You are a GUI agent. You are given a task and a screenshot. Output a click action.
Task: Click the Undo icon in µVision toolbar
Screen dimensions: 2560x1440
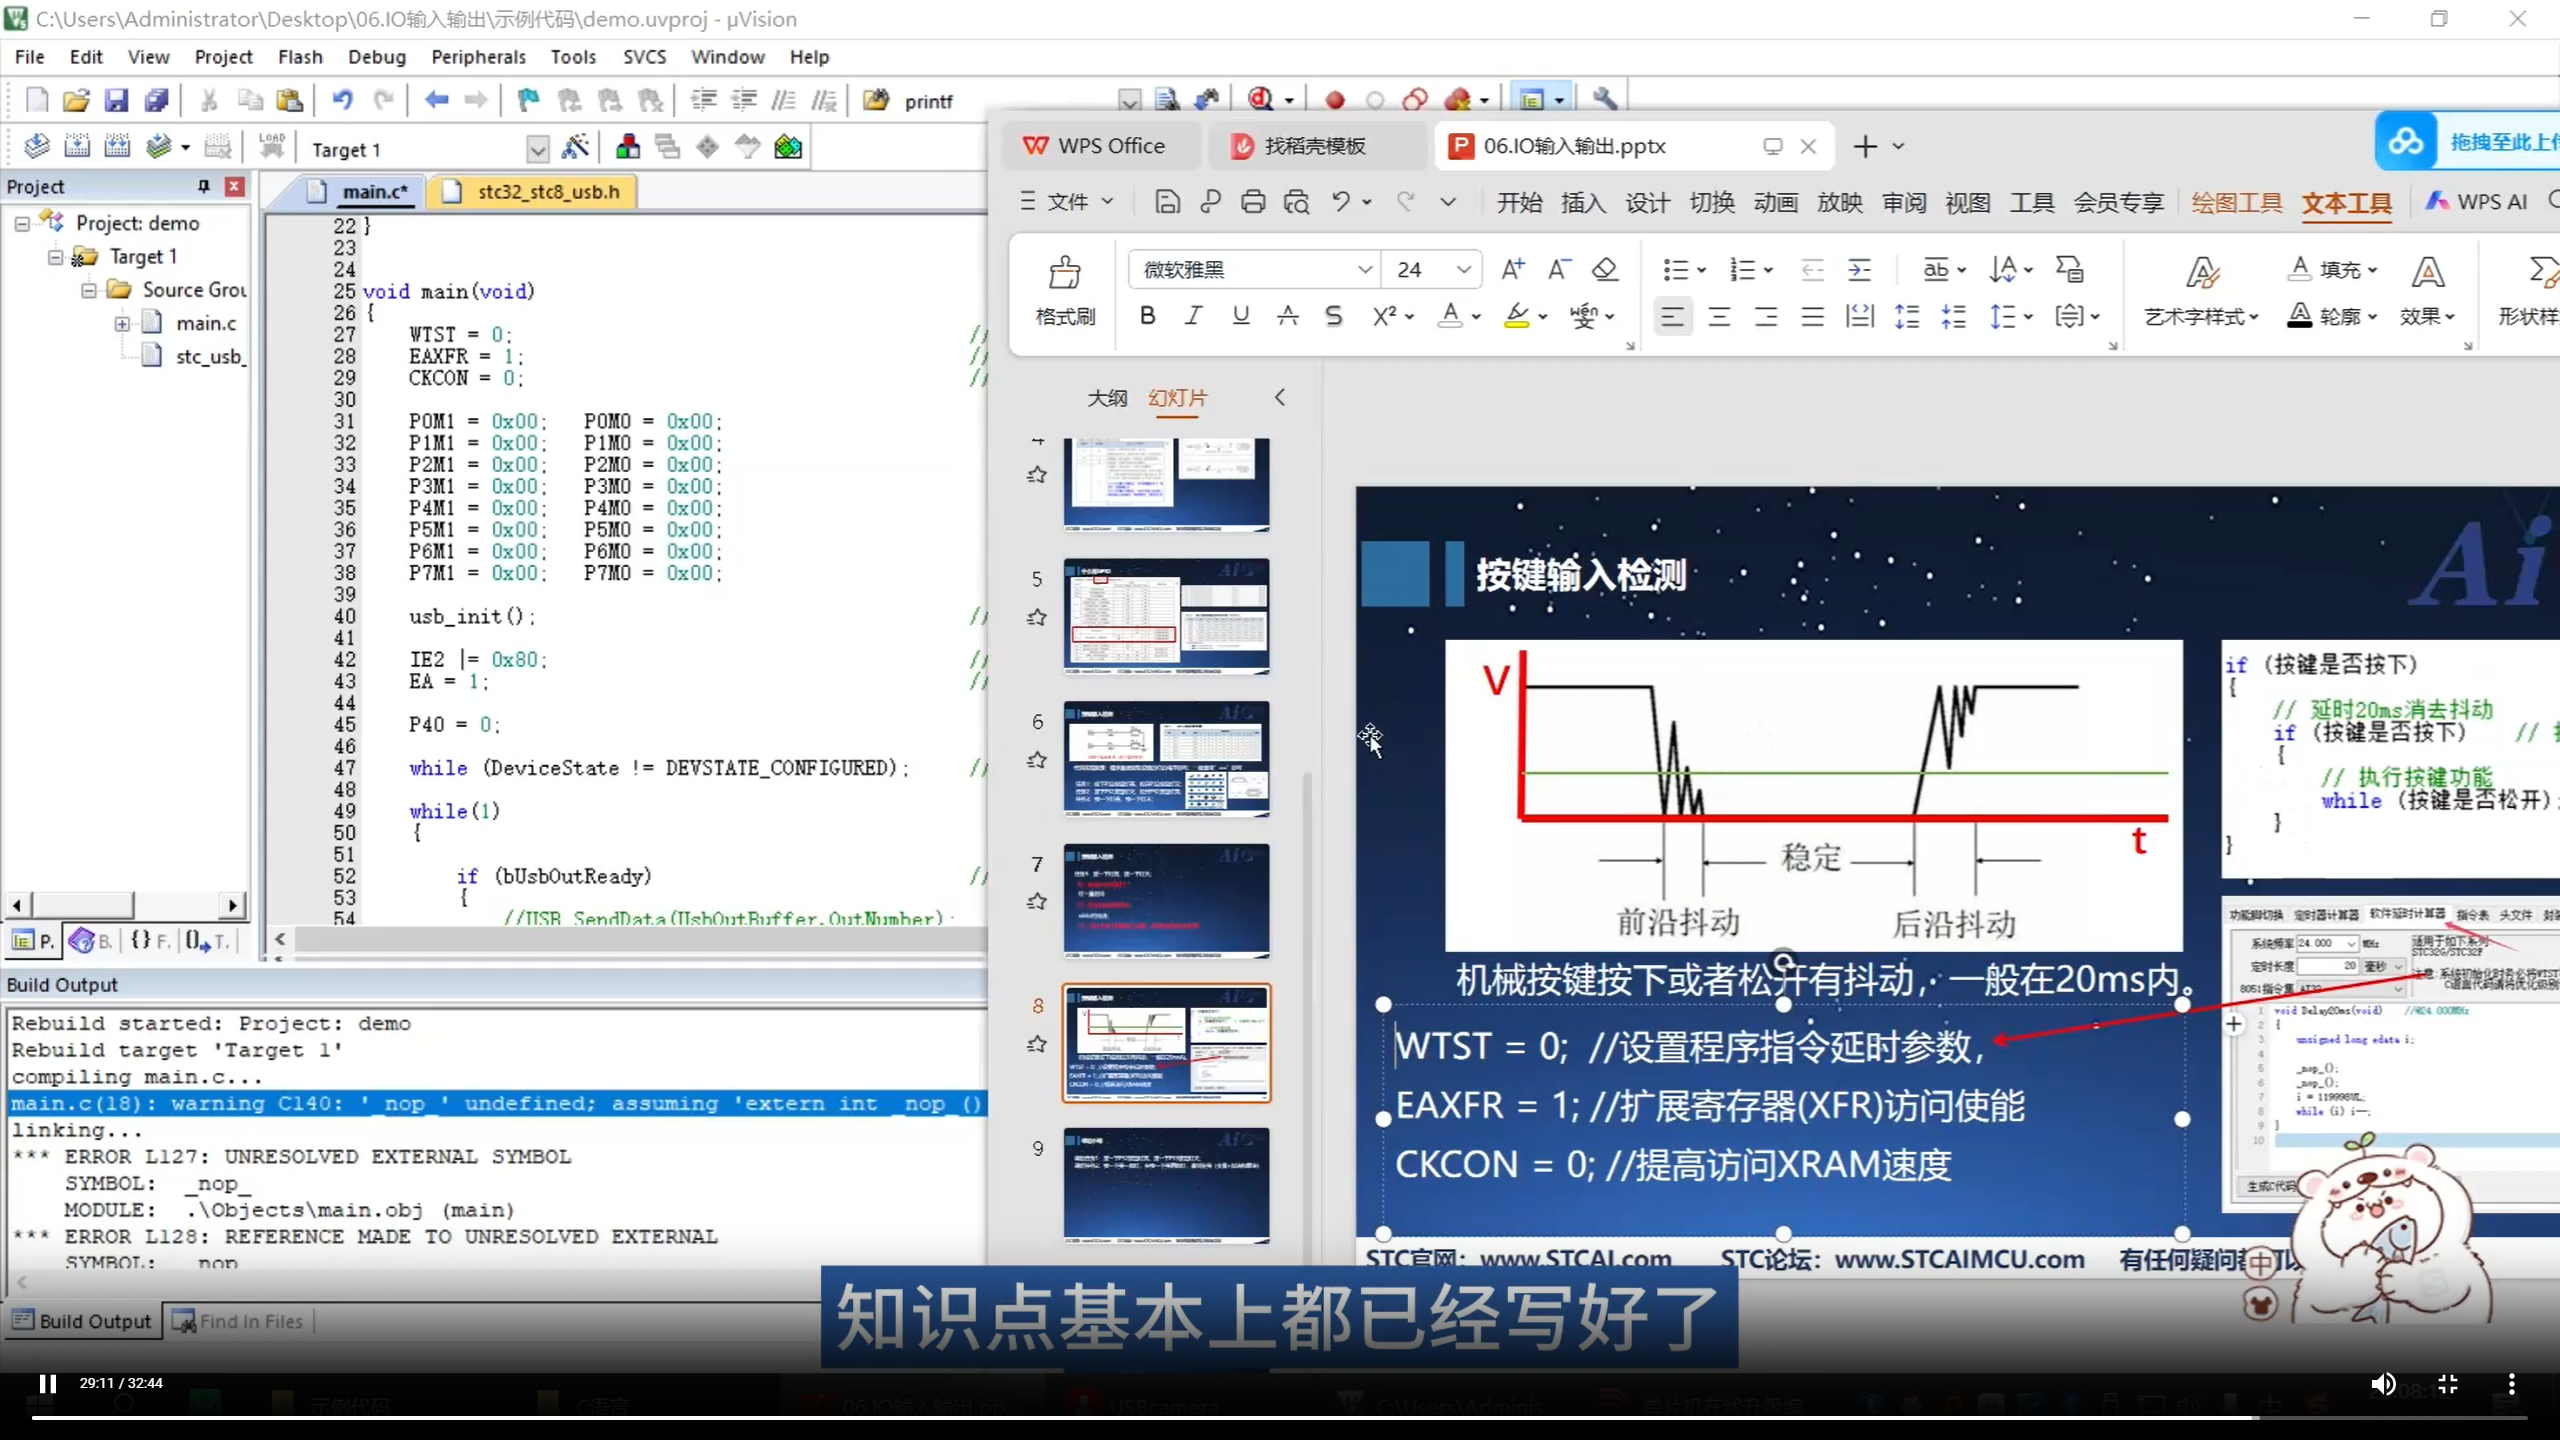343,100
